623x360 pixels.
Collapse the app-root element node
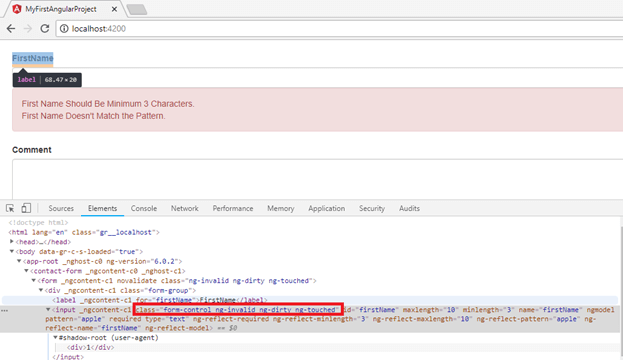[x=19, y=261]
